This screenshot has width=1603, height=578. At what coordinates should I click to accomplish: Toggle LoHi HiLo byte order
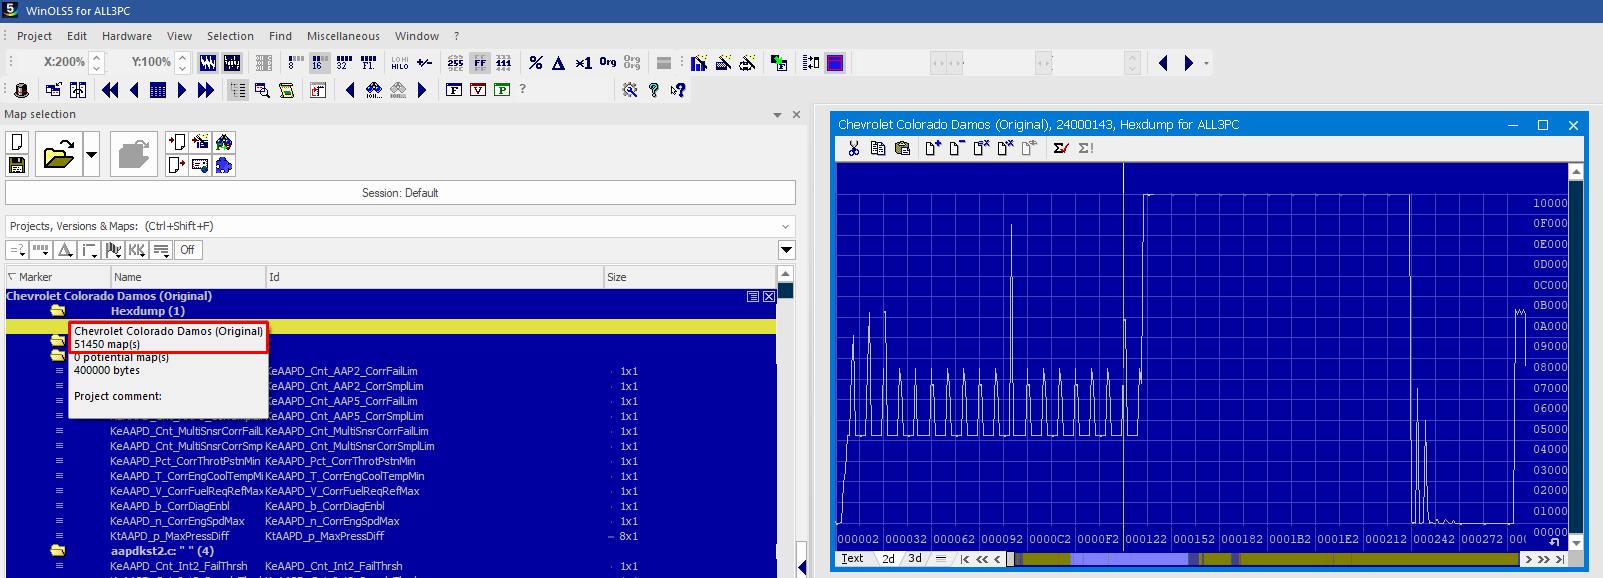[399, 63]
